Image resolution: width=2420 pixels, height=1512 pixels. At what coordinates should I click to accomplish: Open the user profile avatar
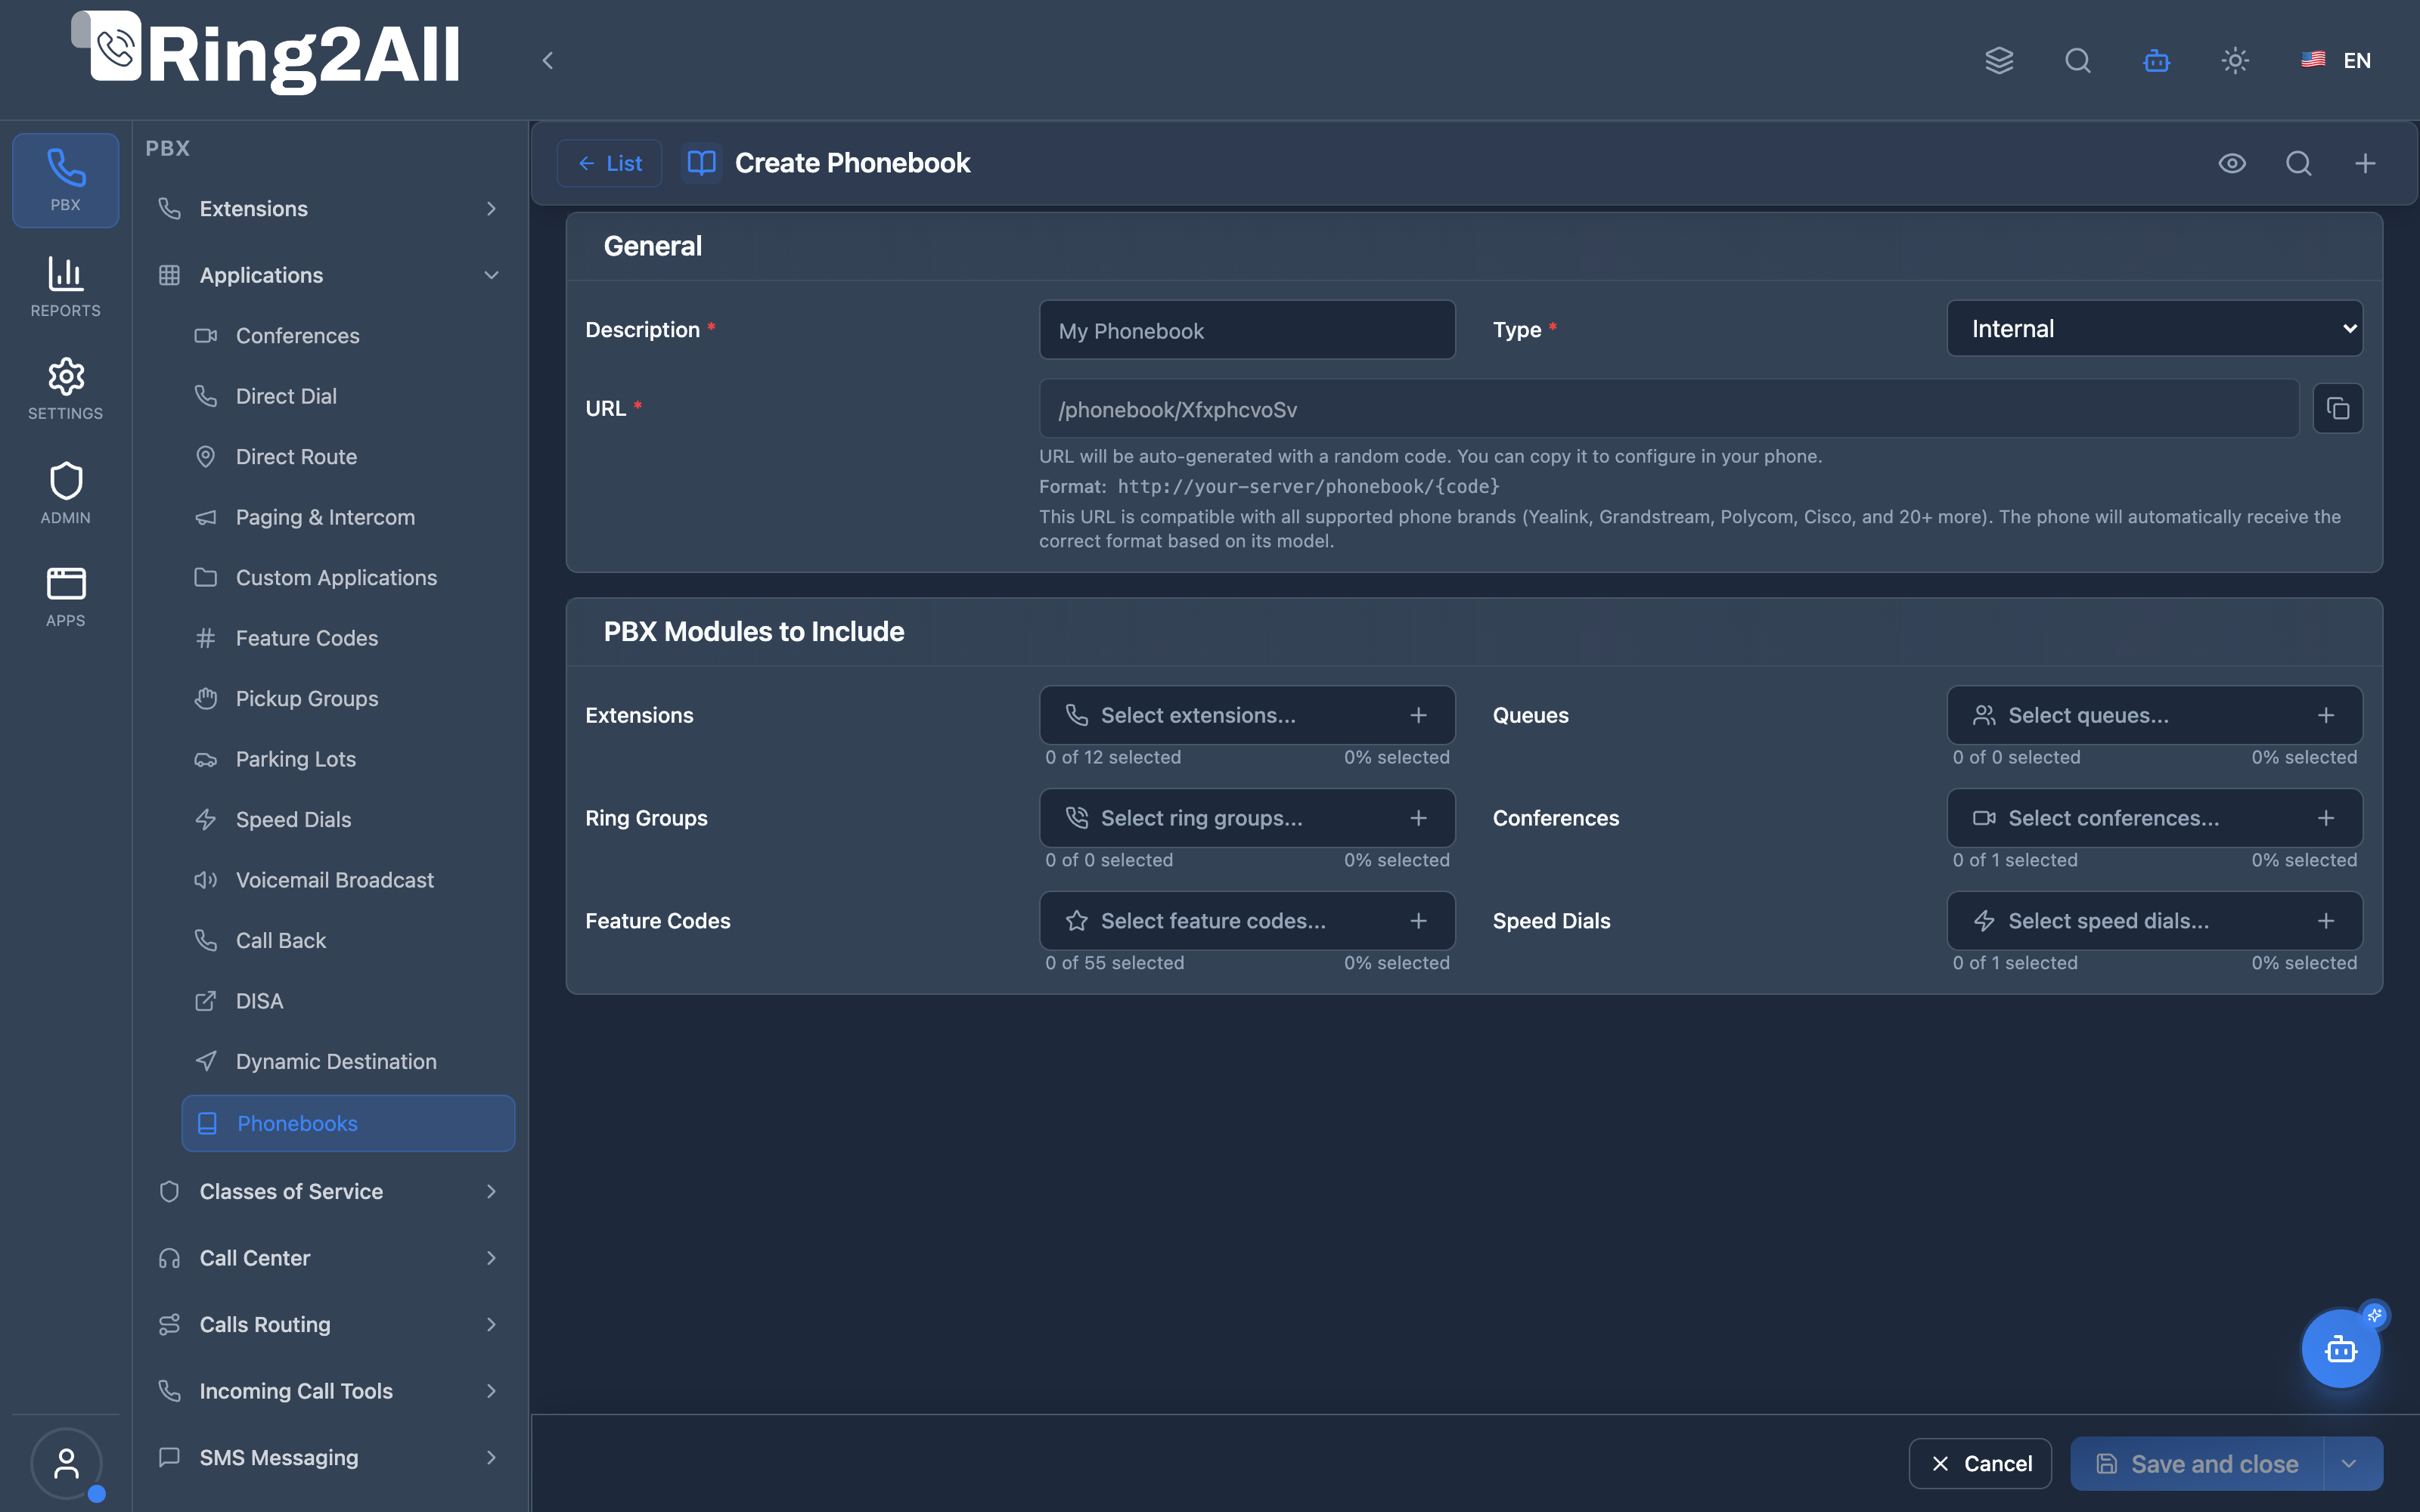click(x=66, y=1463)
